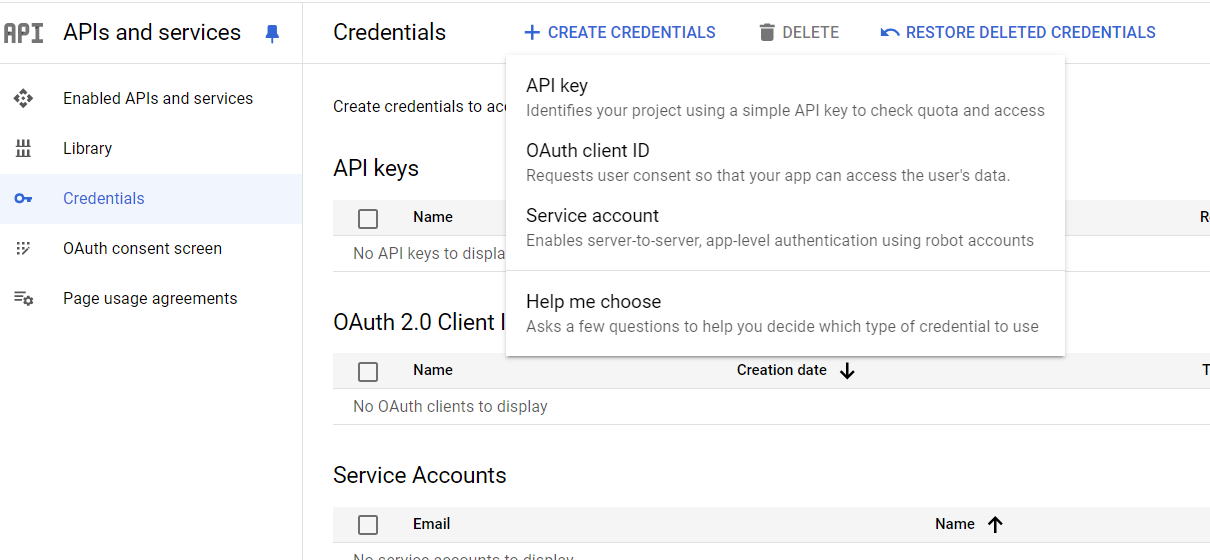Click the Library icon in the sidebar

(x=23, y=148)
